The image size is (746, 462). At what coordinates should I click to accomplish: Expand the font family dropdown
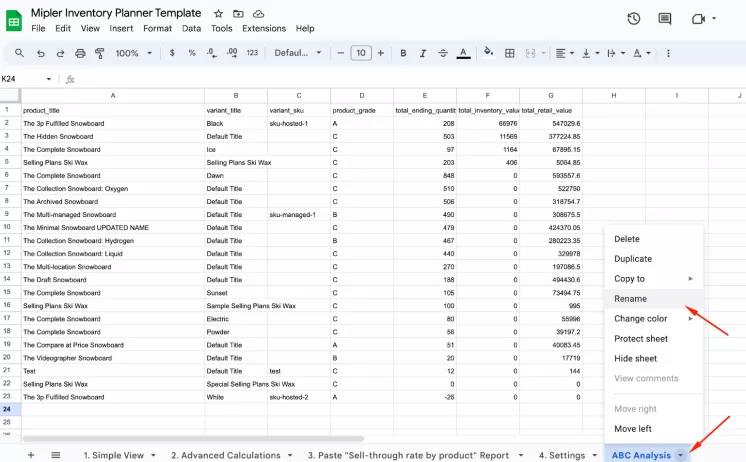point(298,53)
